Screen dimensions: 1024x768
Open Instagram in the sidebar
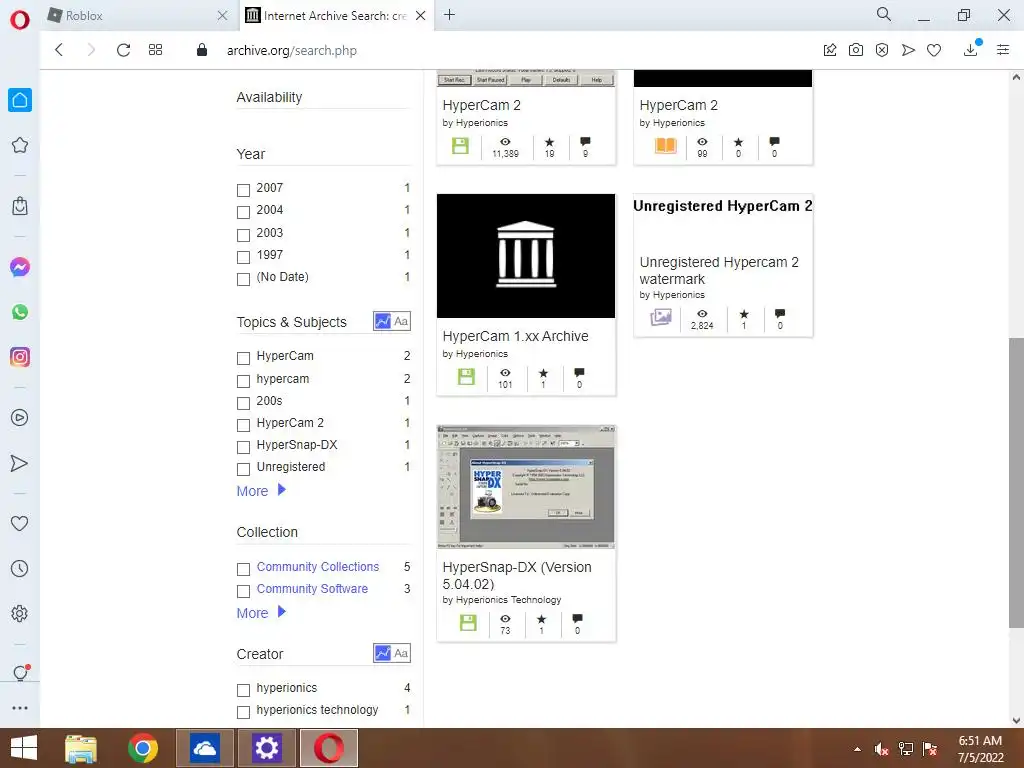point(20,357)
